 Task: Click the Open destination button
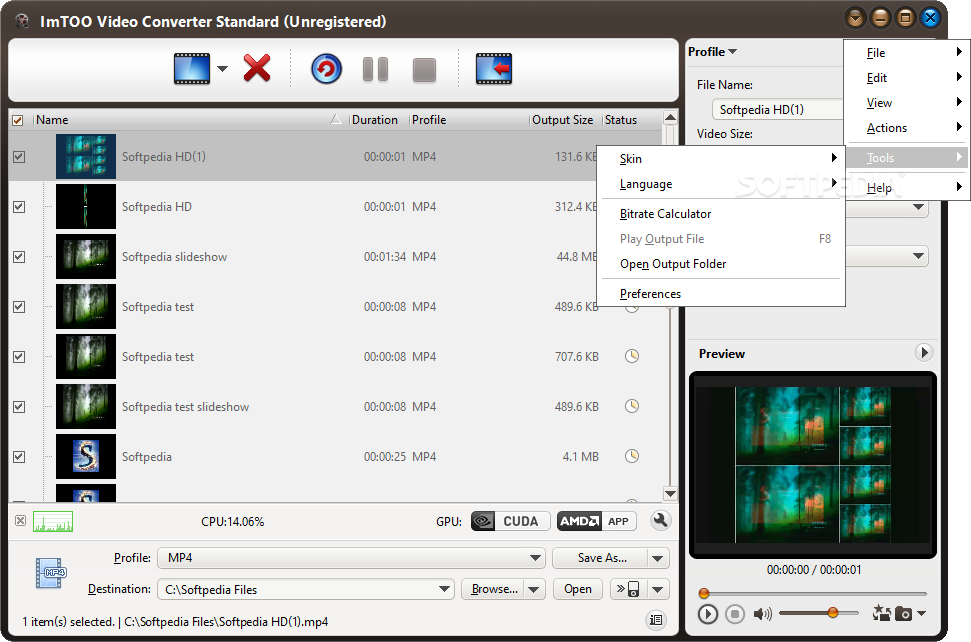(577, 589)
